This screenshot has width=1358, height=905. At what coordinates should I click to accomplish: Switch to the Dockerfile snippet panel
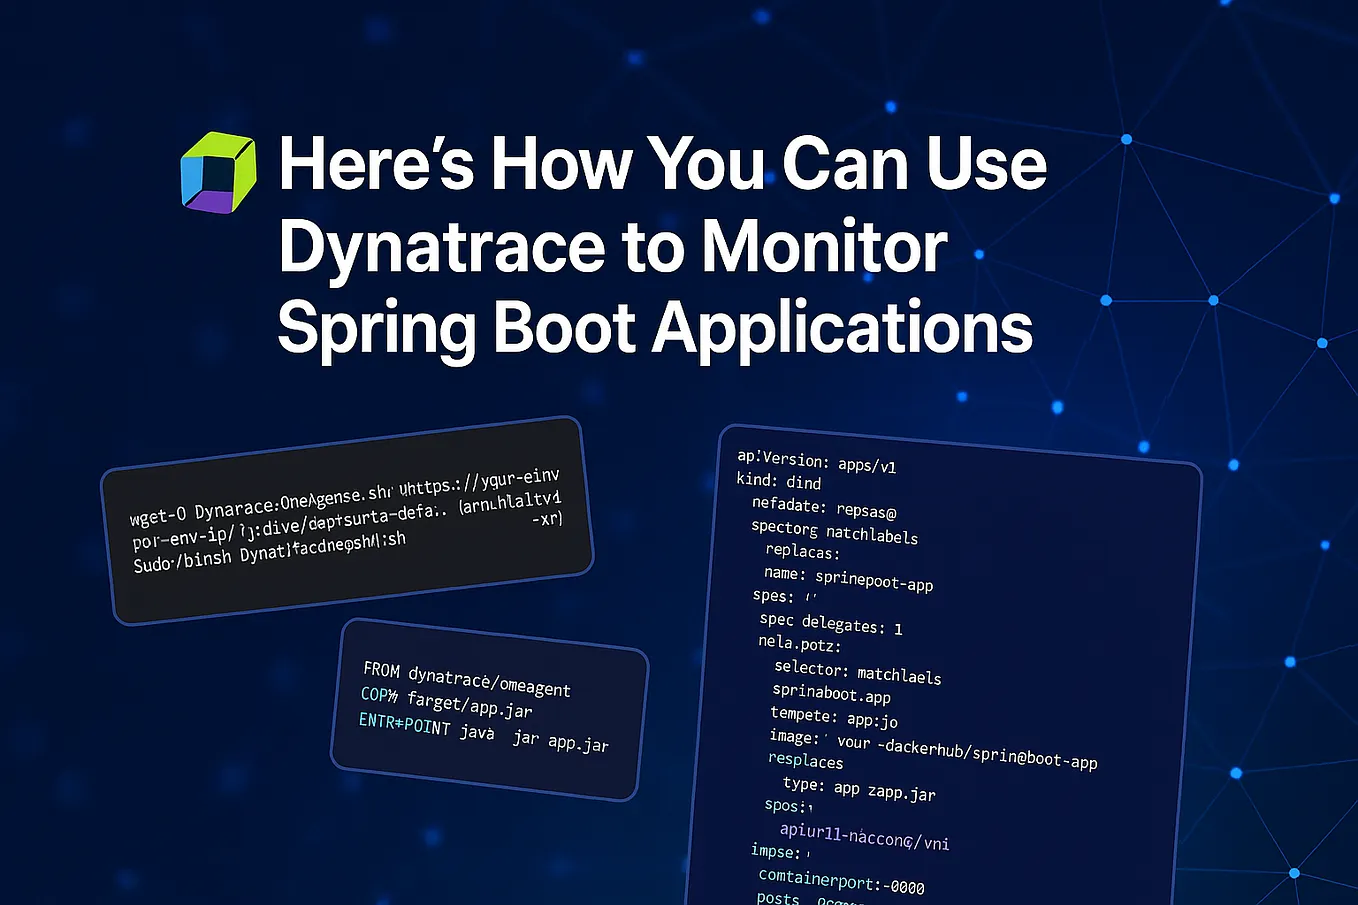tap(490, 710)
